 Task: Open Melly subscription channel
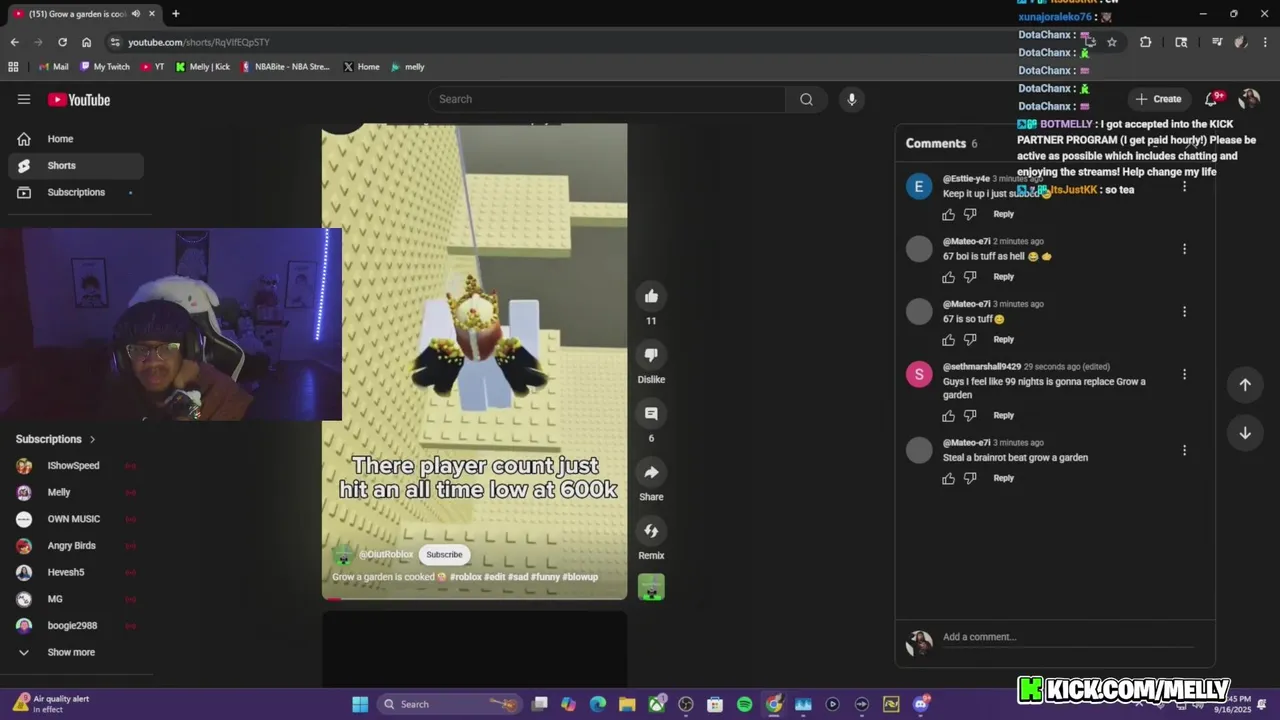tap(76, 492)
